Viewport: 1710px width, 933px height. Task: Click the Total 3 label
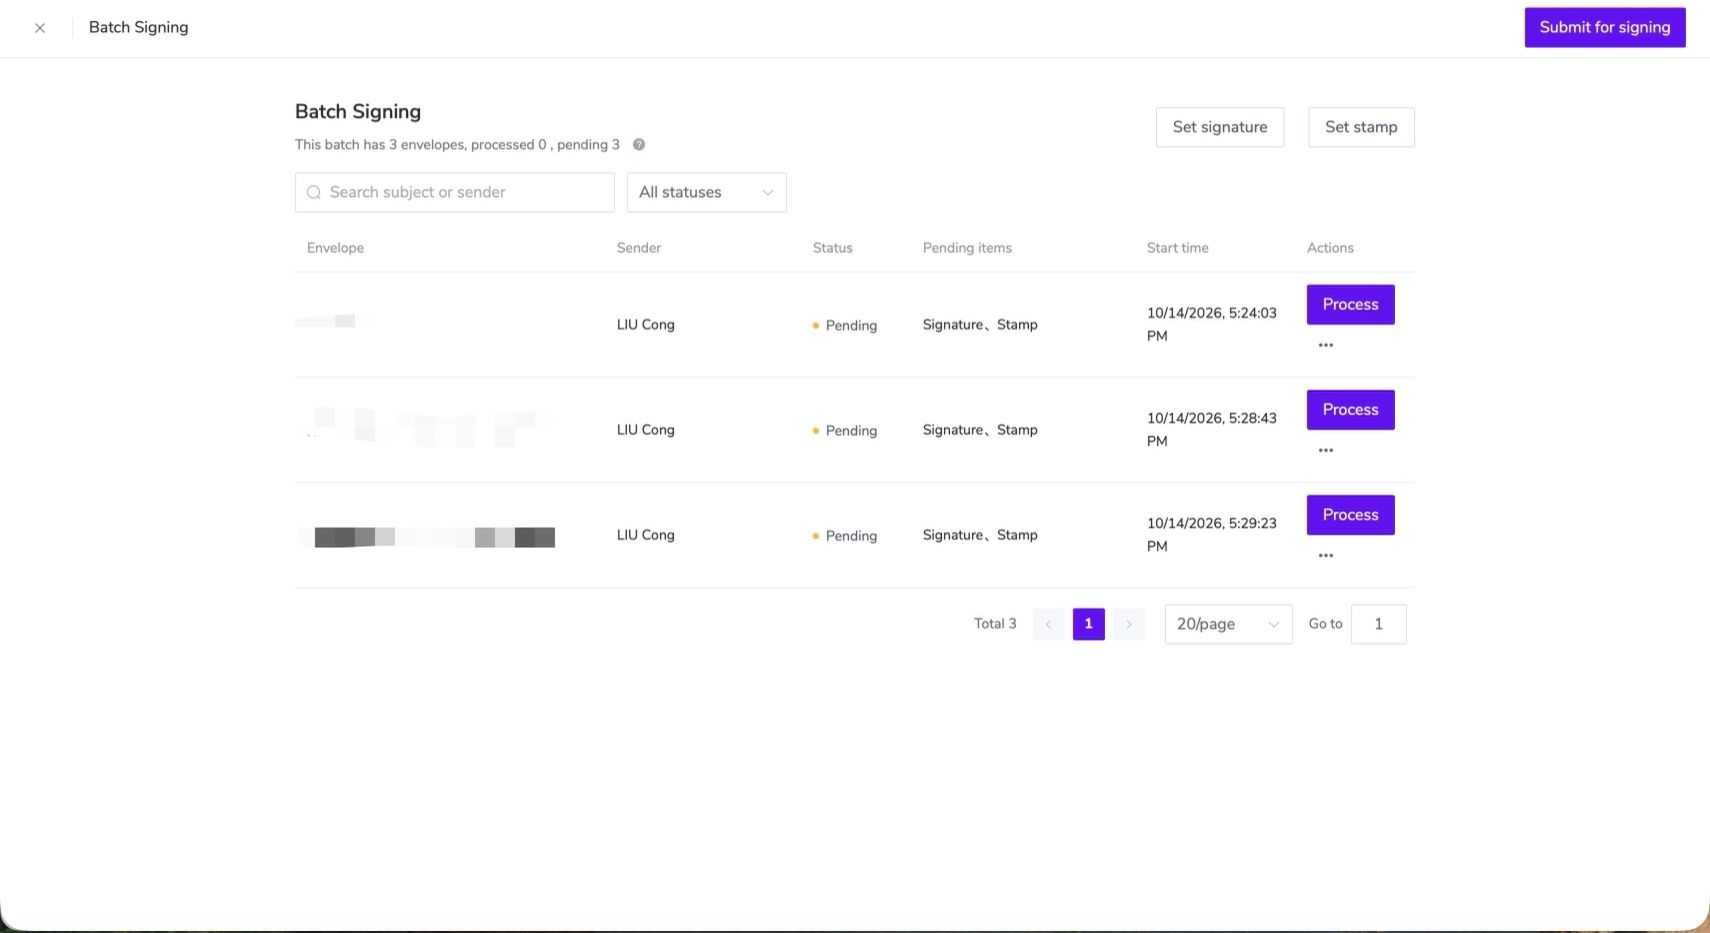point(995,624)
